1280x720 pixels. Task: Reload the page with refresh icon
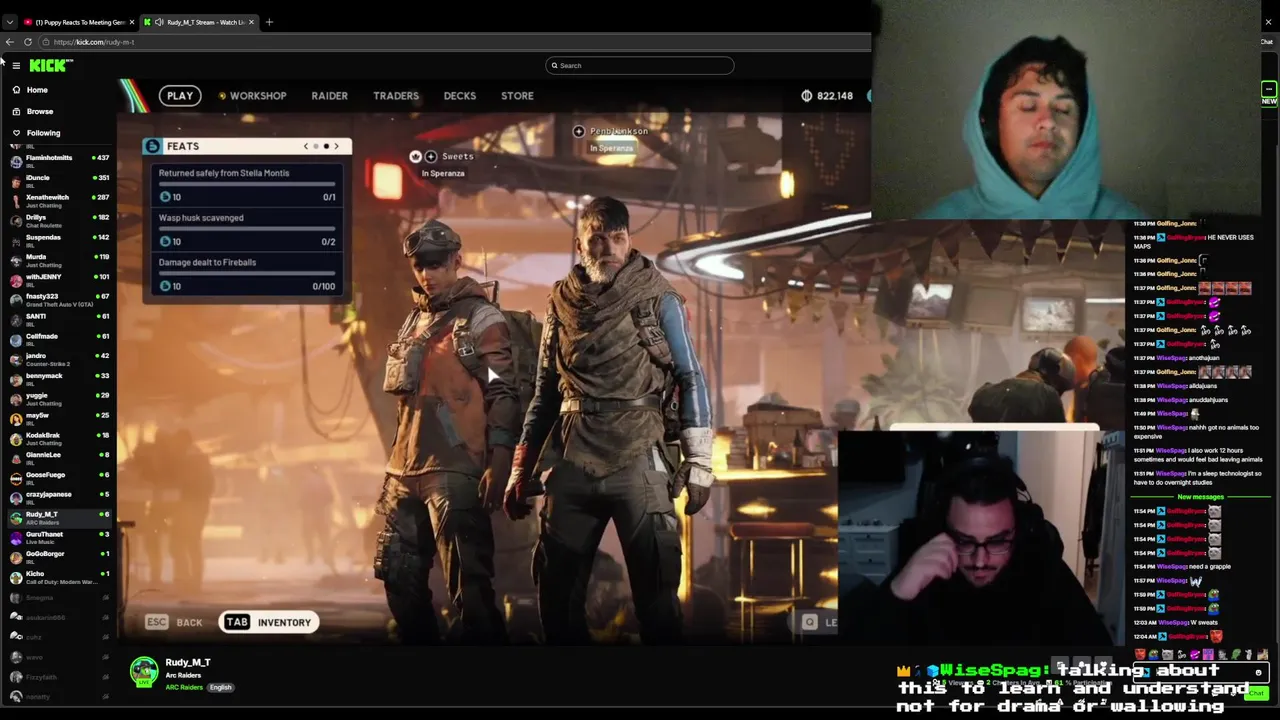point(28,42)
